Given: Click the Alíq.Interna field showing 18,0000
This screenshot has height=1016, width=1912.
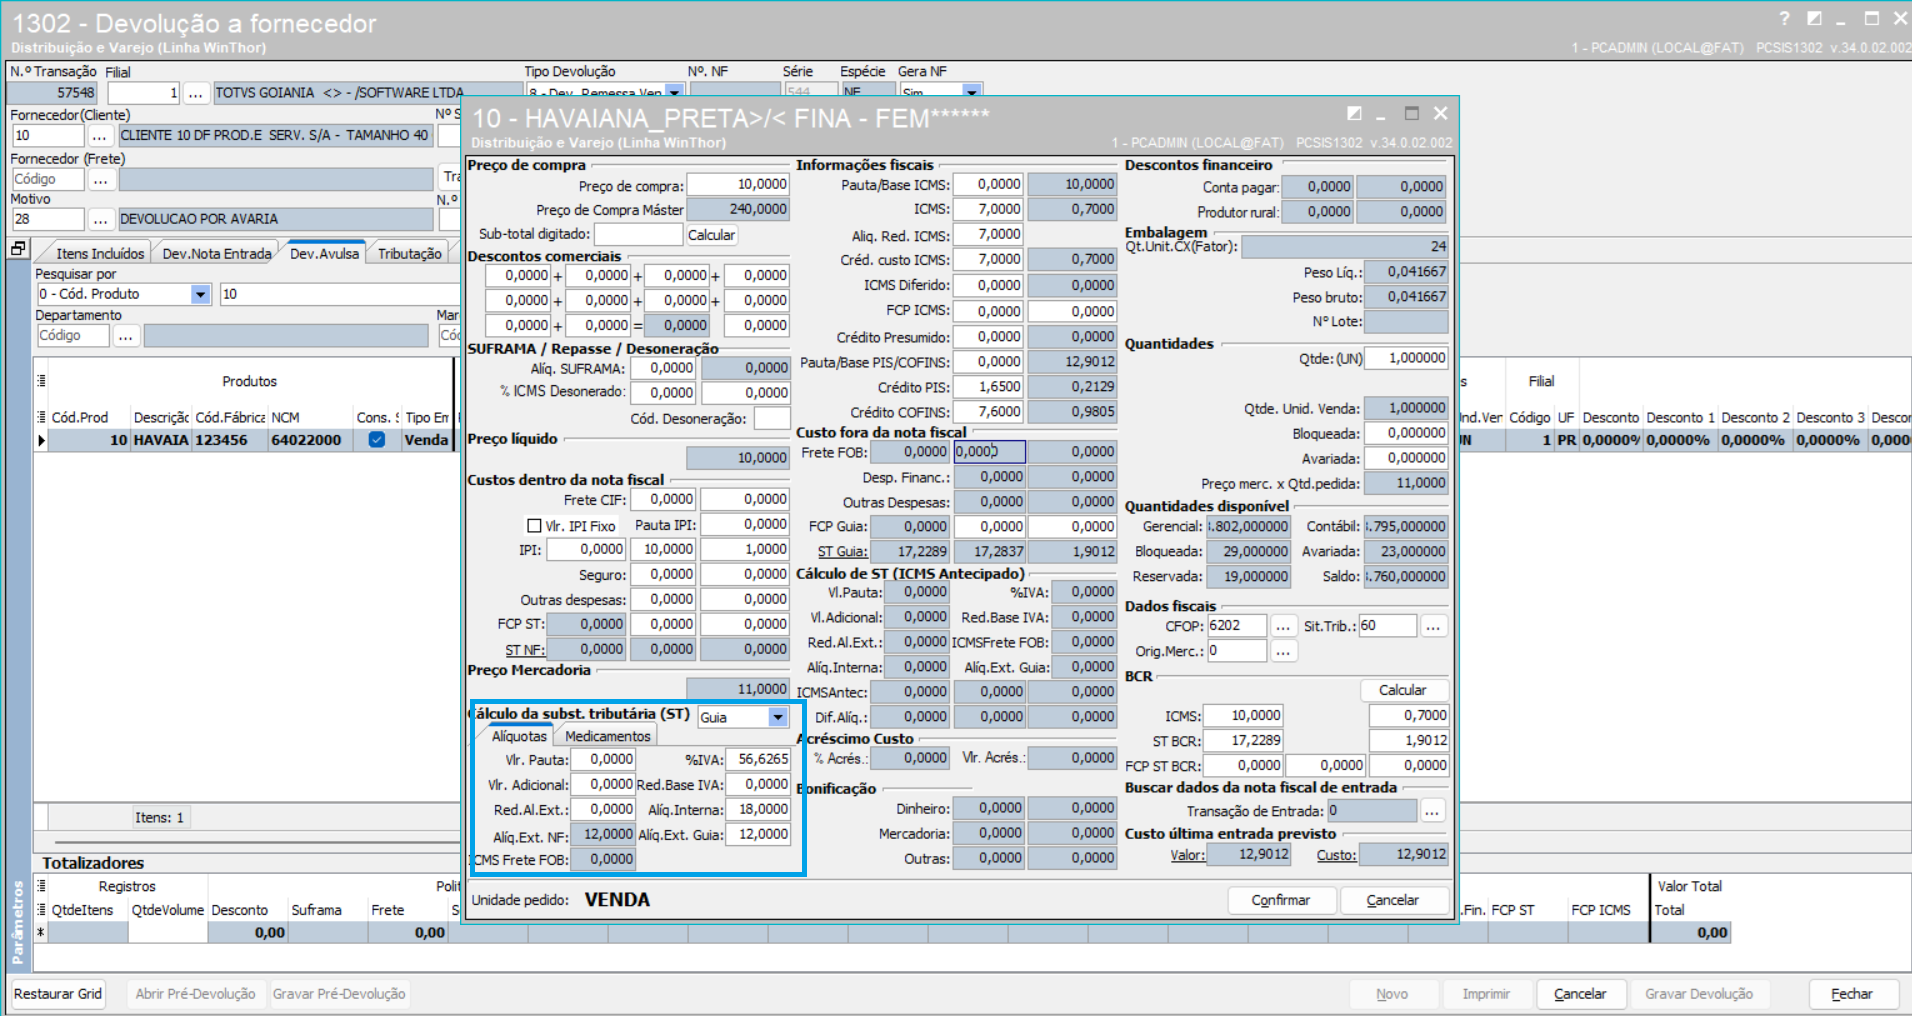Looking at the screenshot, I should [x=758, y=809].
